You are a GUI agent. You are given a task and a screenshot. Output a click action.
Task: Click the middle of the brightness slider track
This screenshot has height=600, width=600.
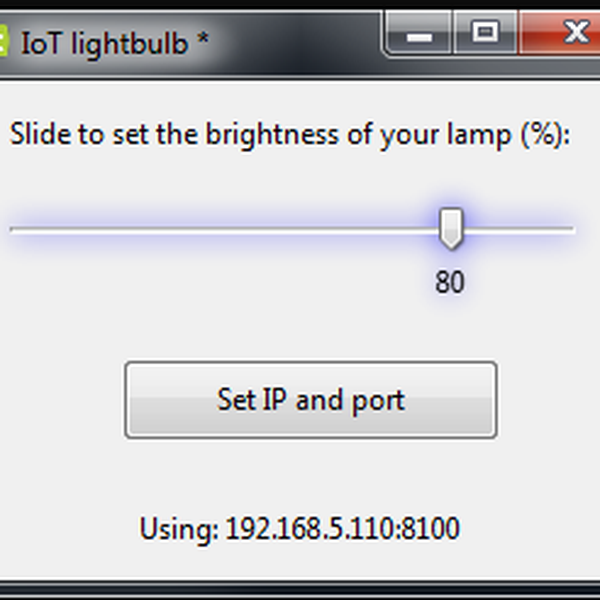tap(292, 230)
